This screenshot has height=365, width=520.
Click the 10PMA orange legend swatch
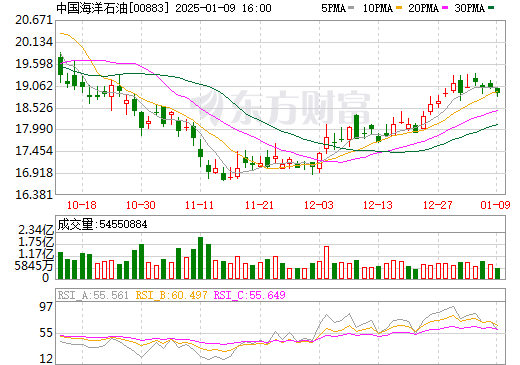point(398,8)
